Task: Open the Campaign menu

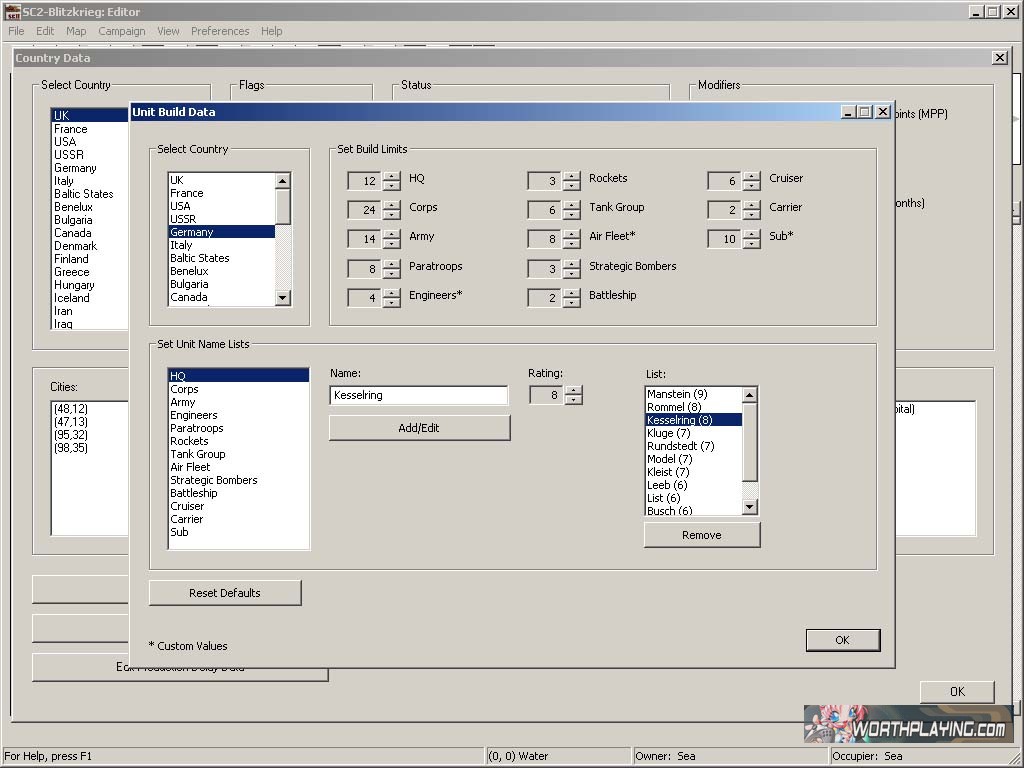Action: click(x=121, y=31)
